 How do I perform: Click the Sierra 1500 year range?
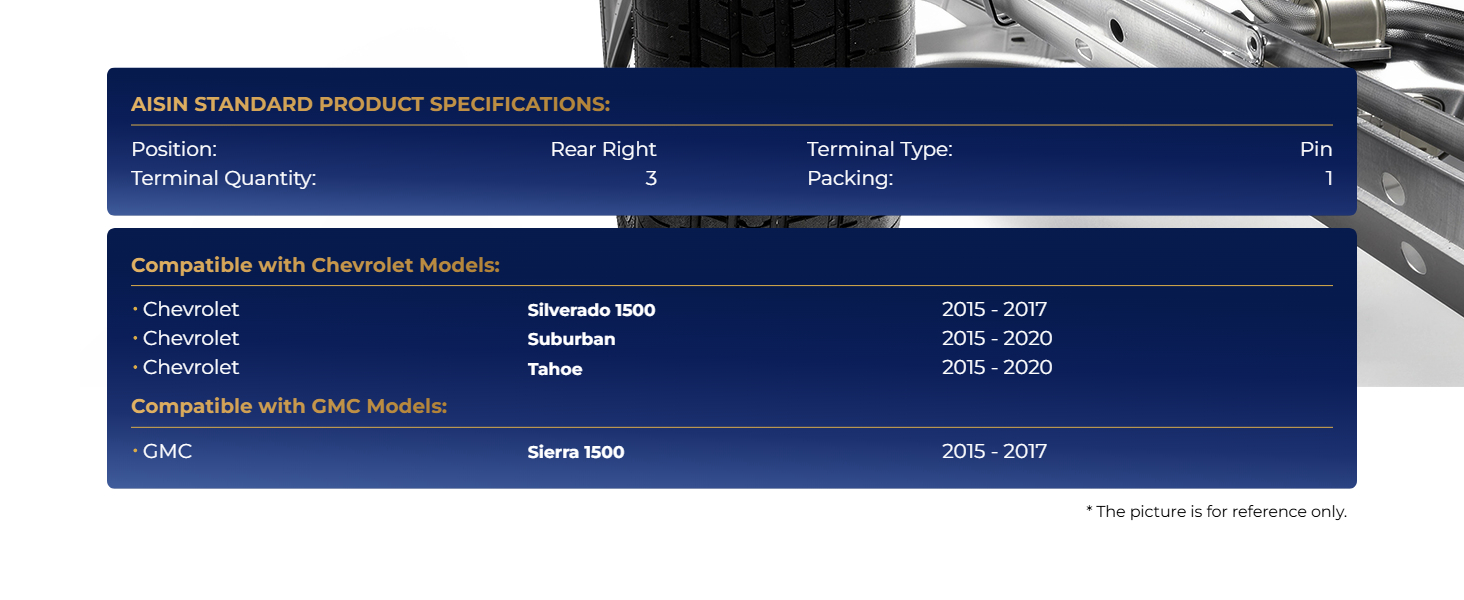(994, 451)
